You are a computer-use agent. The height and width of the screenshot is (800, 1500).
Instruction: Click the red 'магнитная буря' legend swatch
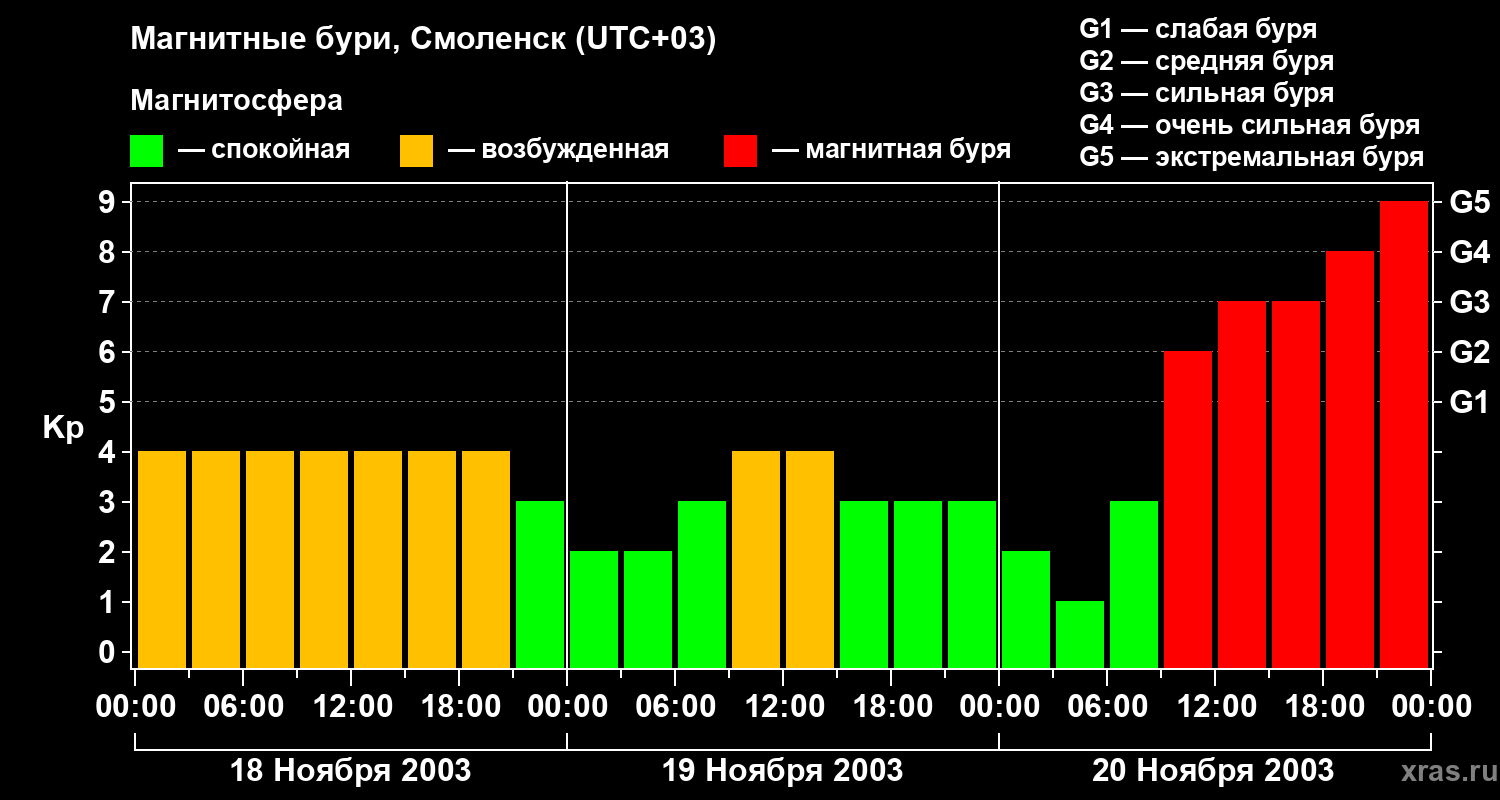[740, 151]
